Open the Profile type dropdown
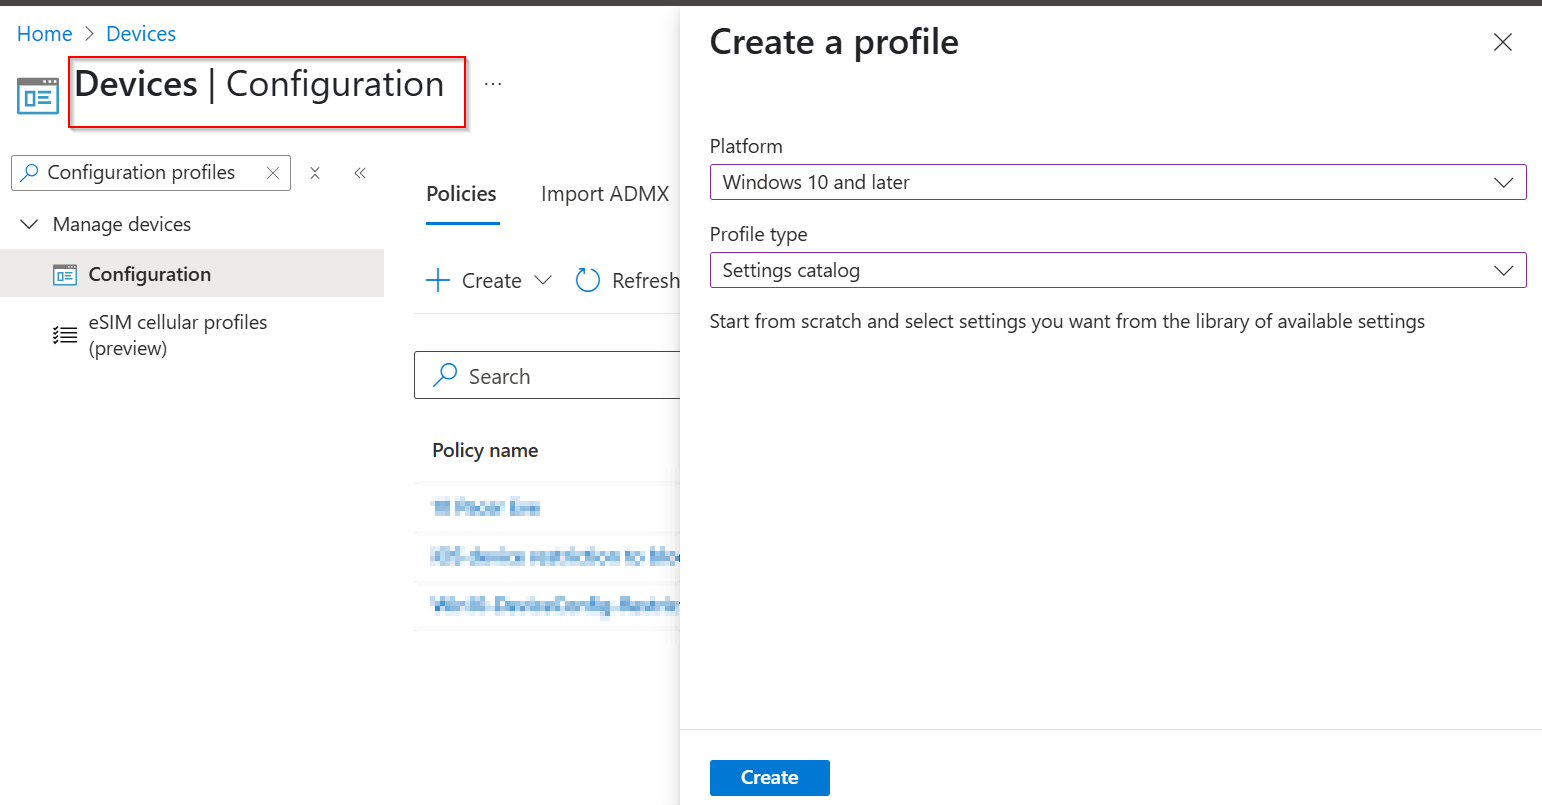This screenshot has height=805, width=1542. tap(1118, 270)
